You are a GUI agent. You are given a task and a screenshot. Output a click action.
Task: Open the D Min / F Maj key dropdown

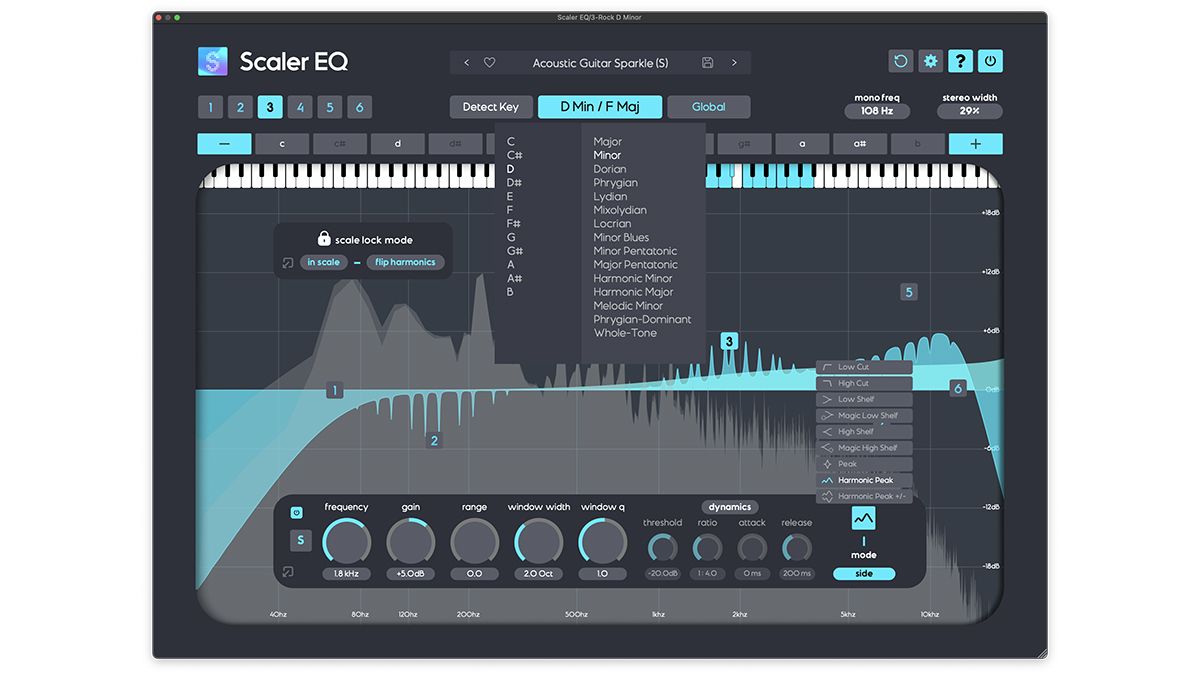pyautogui.click(x=599, y=106)
